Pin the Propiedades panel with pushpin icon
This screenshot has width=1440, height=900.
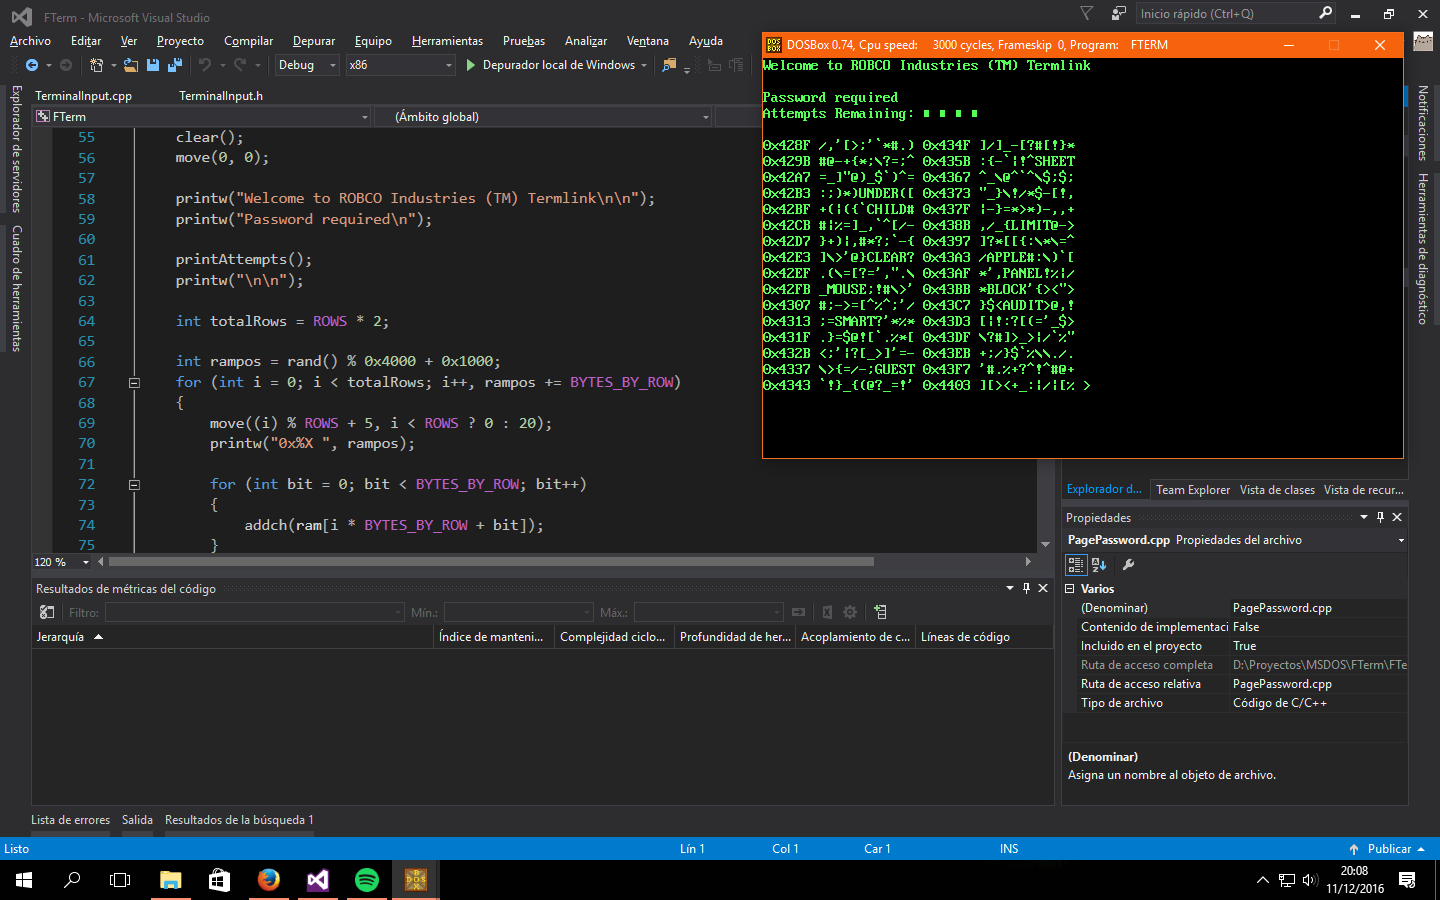[x=1380, y=517]
